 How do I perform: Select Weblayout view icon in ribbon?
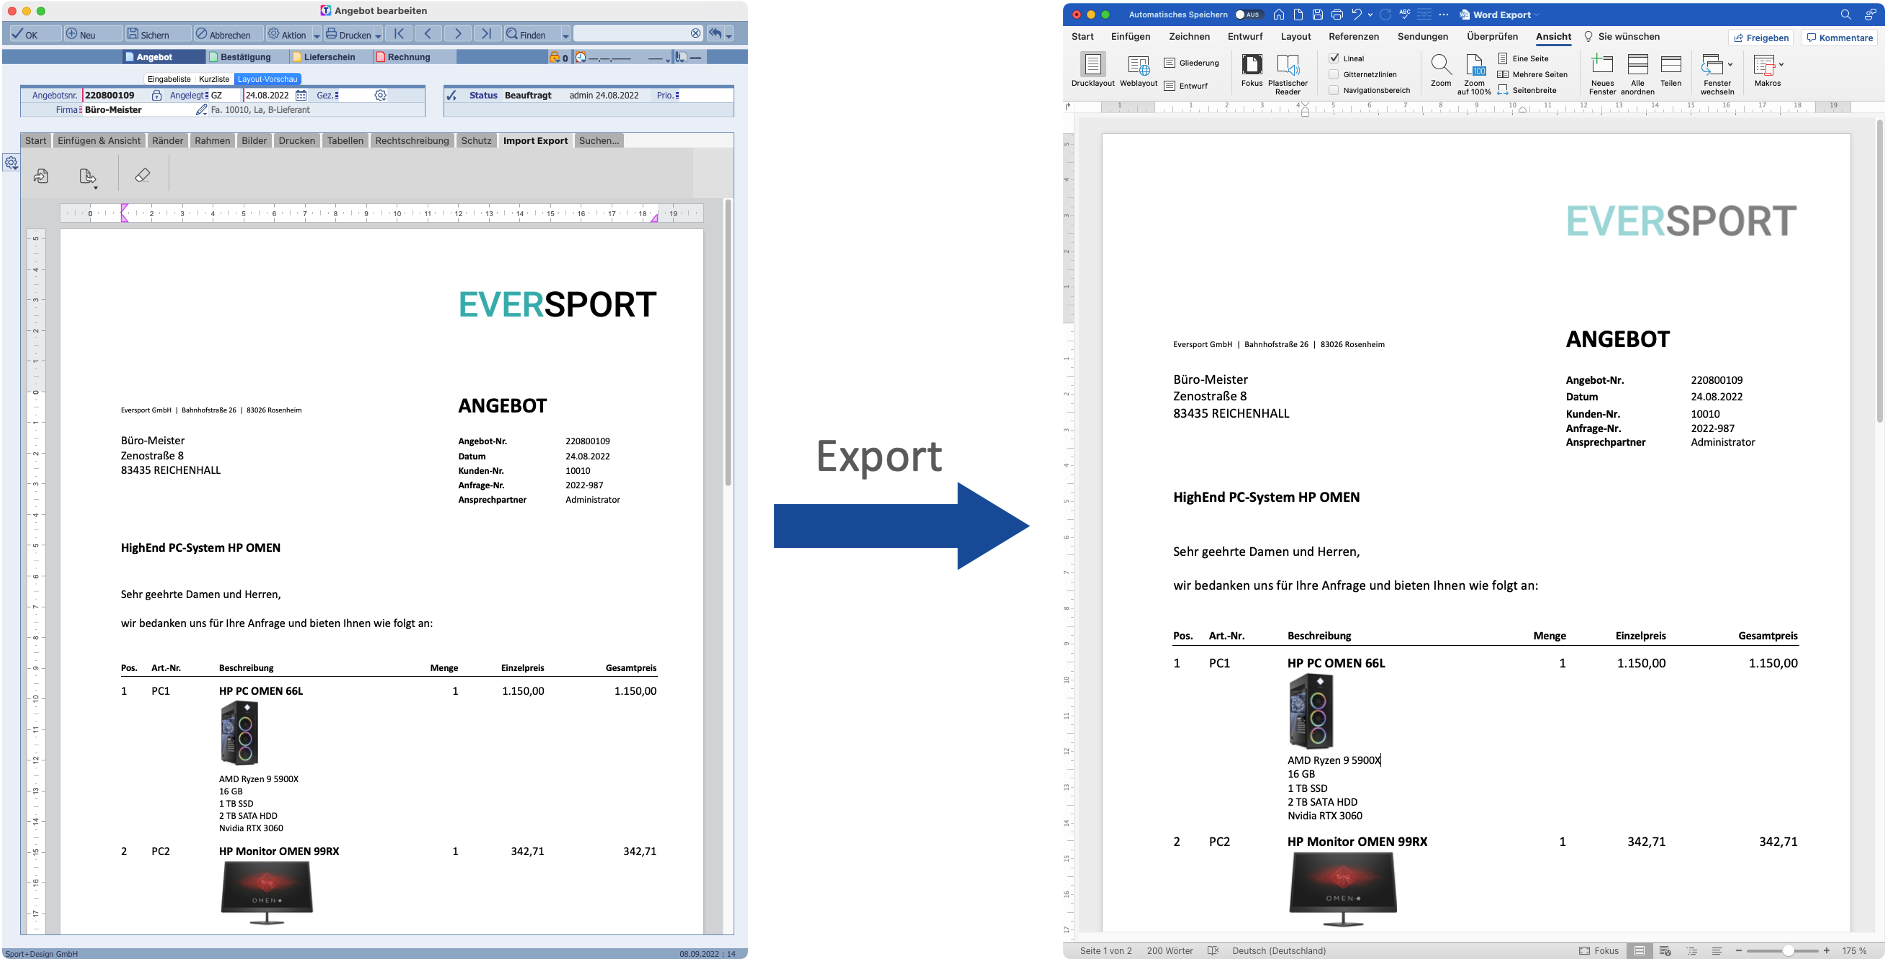click(1138, 65)
